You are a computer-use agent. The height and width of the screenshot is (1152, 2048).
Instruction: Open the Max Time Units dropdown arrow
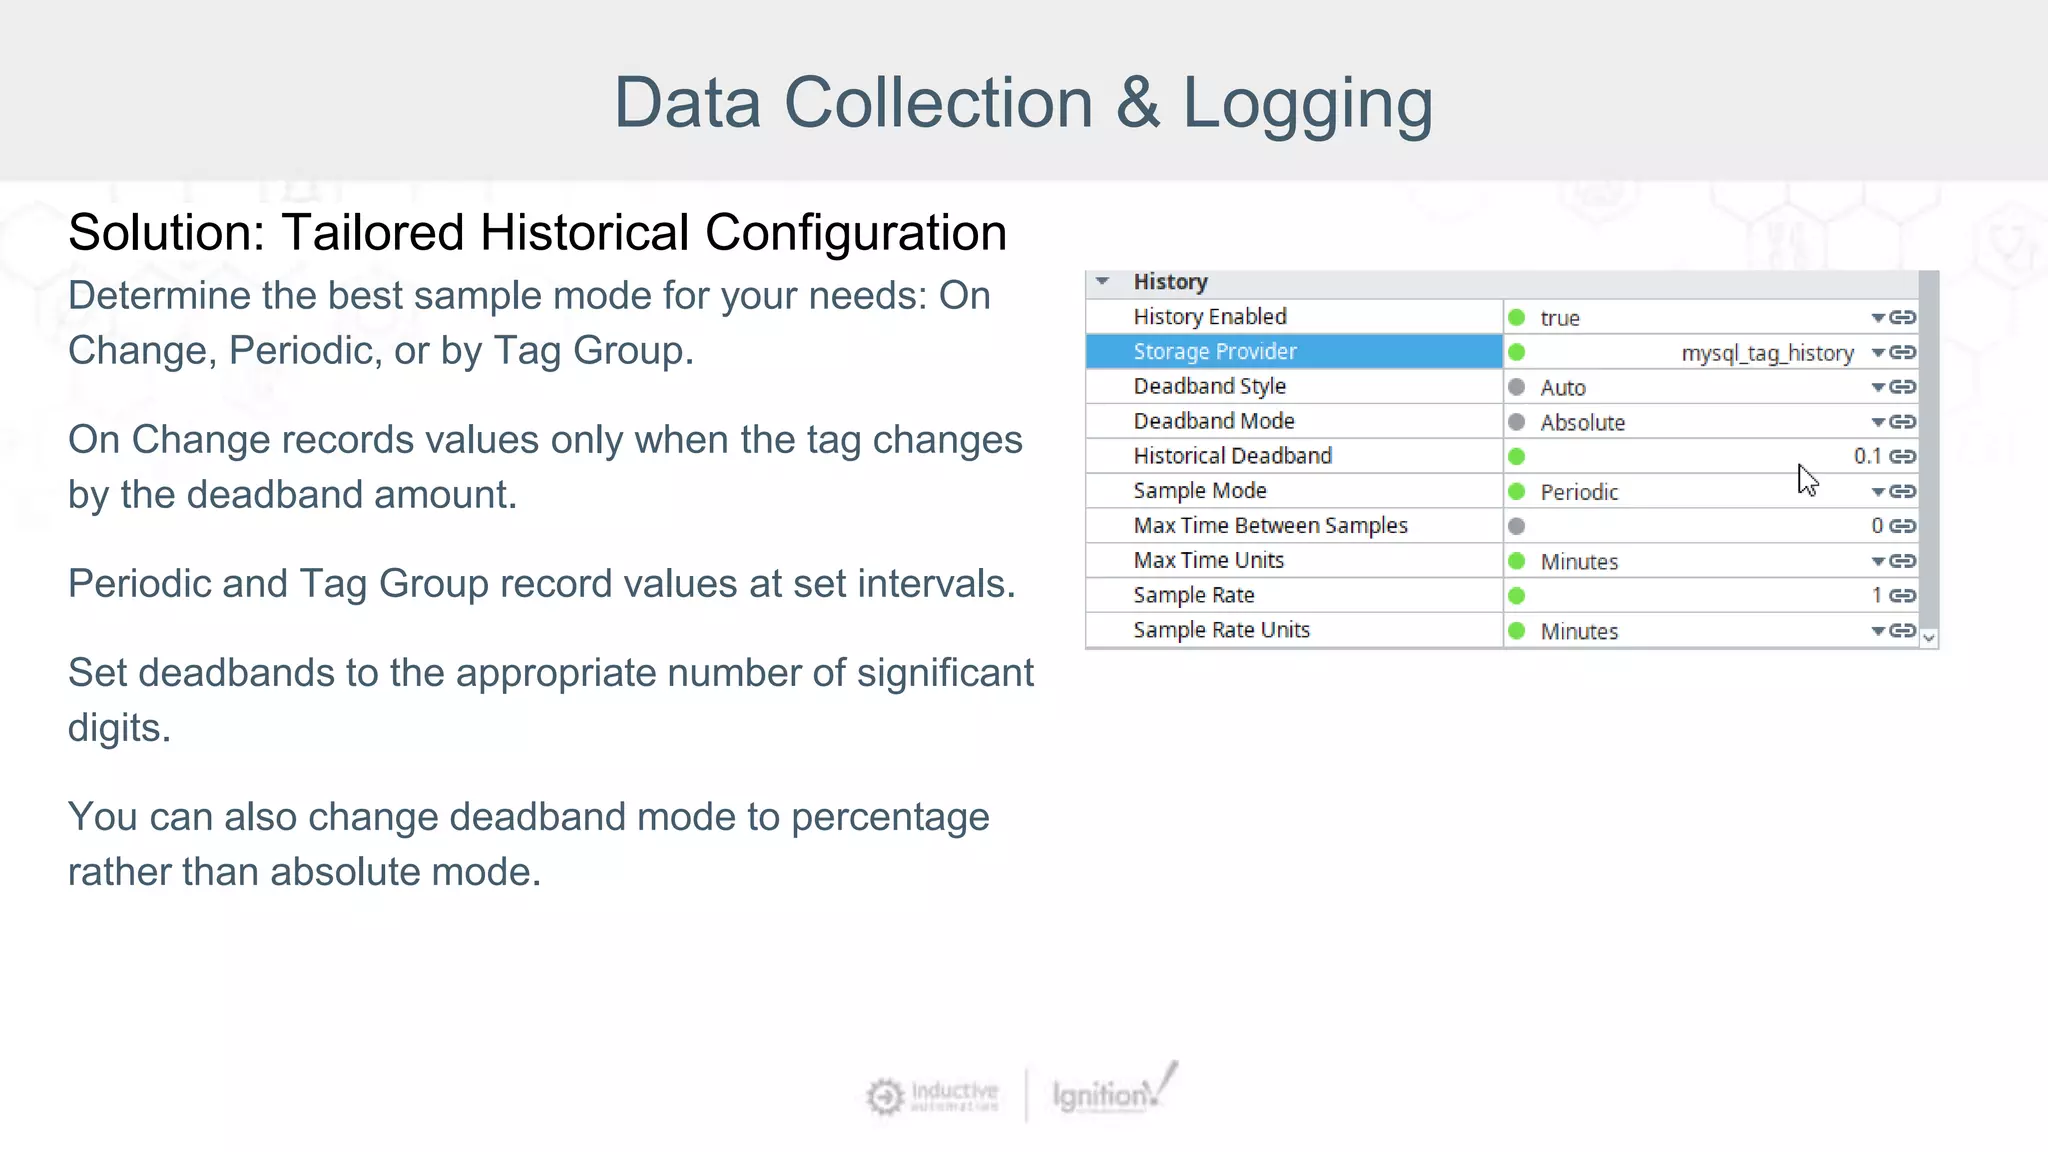(x=1878, y=561)
